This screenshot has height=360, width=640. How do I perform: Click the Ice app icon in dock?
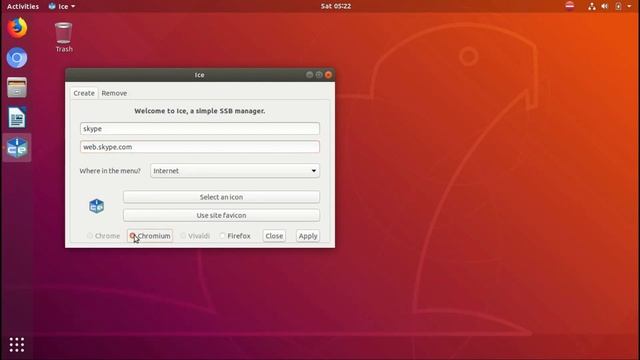pos(17,148)
